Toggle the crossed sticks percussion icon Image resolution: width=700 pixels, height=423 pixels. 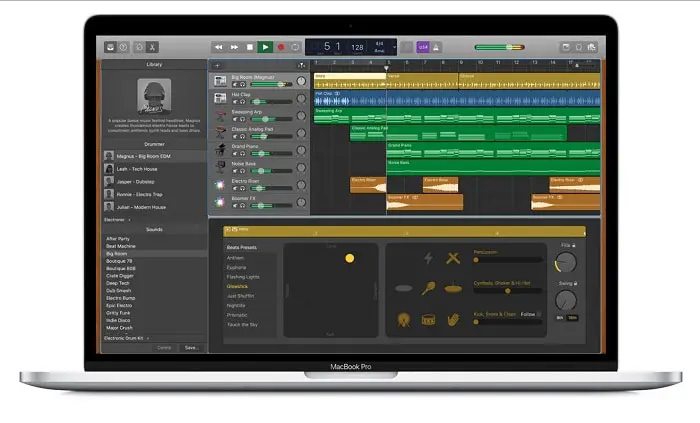coord(453,258)
